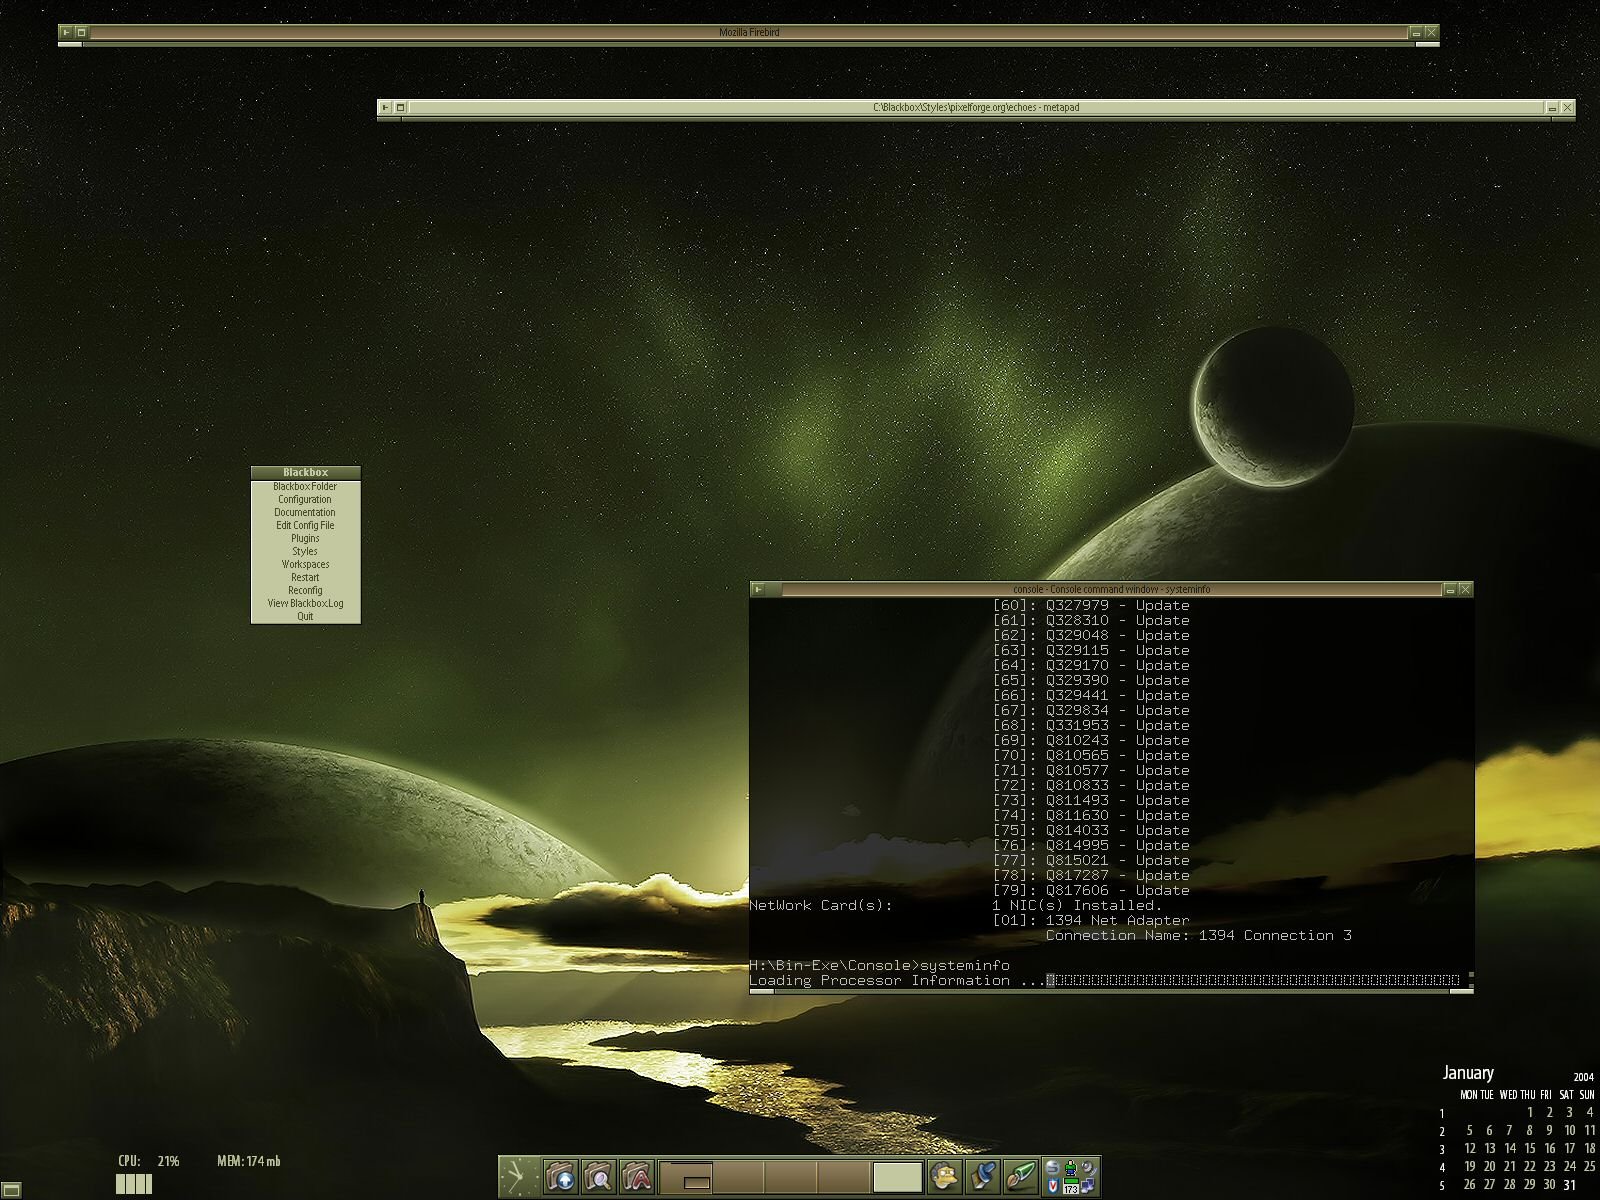The height and width of the screenshot is (1200, 1600).
Task: Minimize the metapad window
Action: point(1553,107)
